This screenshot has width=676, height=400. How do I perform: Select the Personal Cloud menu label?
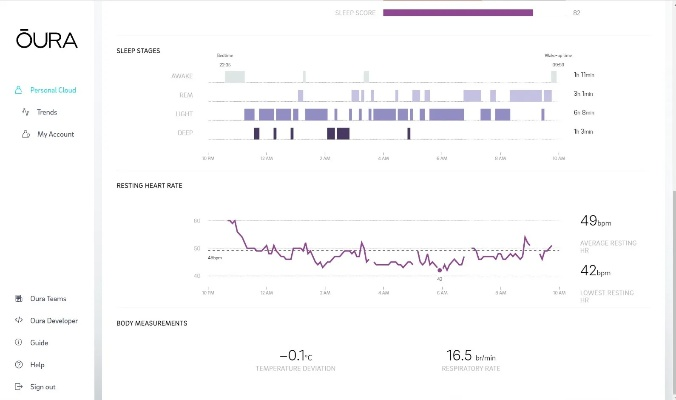click(53, 90)
